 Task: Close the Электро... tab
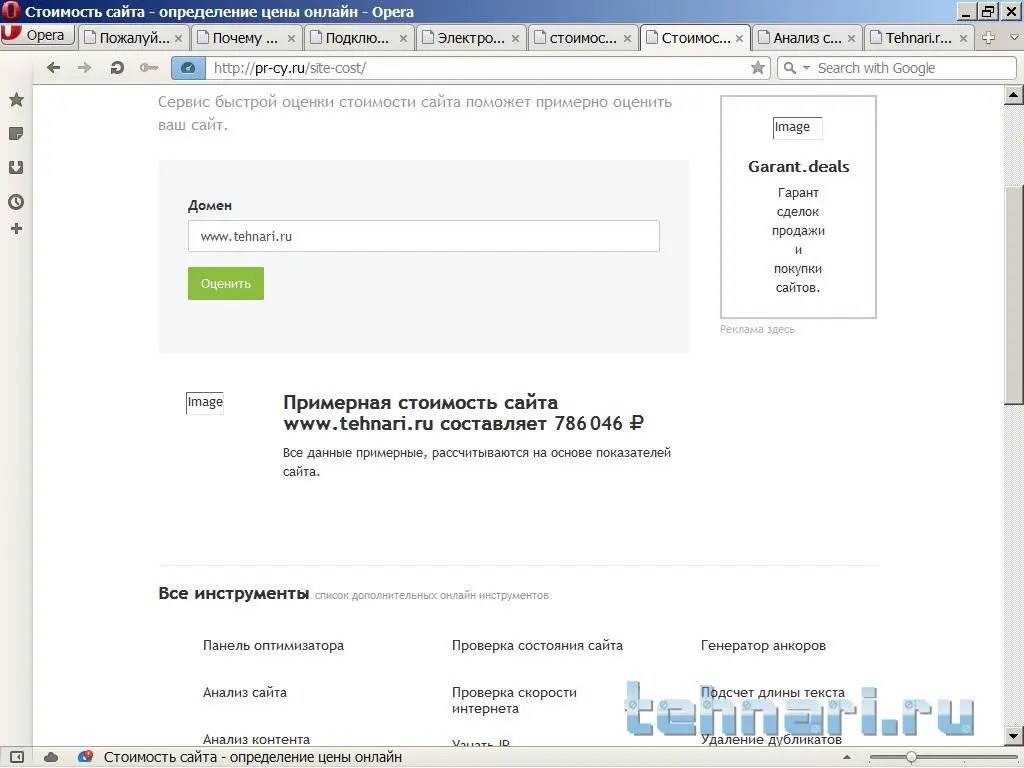(x=515, y=39)
